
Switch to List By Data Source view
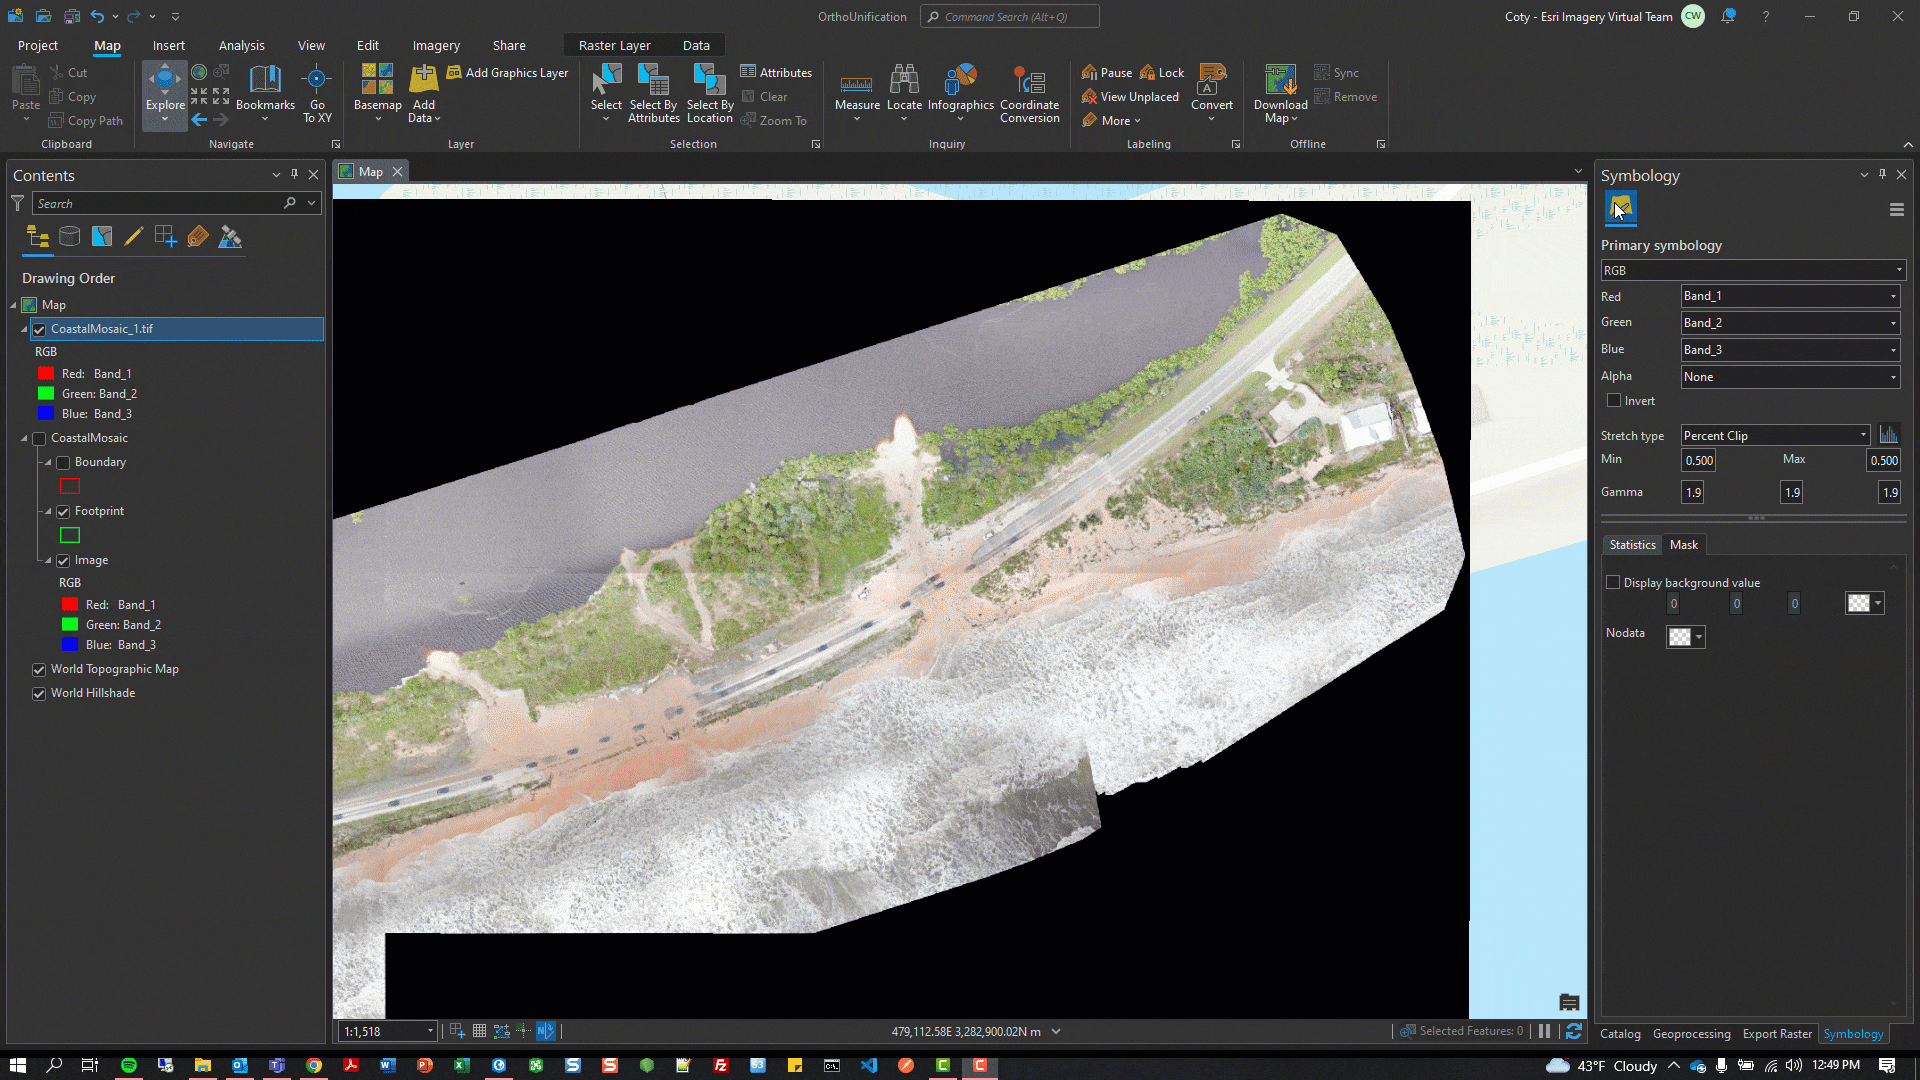(69, 237)
